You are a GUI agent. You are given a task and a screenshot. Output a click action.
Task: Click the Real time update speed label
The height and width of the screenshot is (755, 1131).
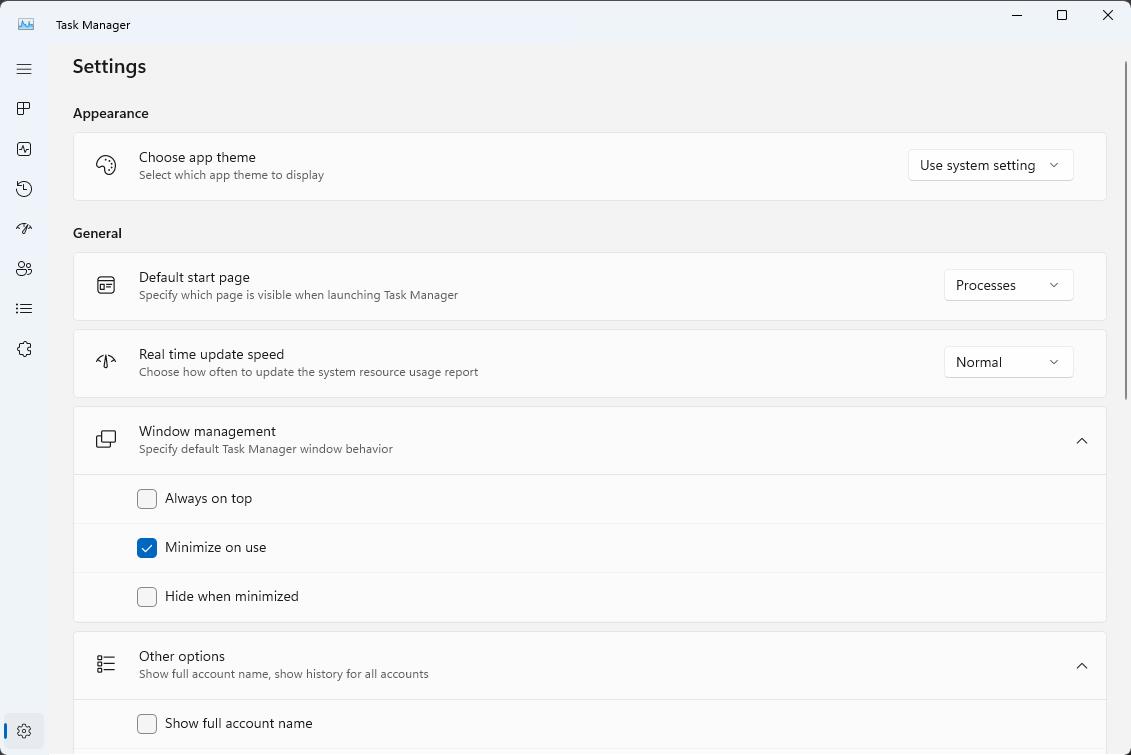point(211,354)
